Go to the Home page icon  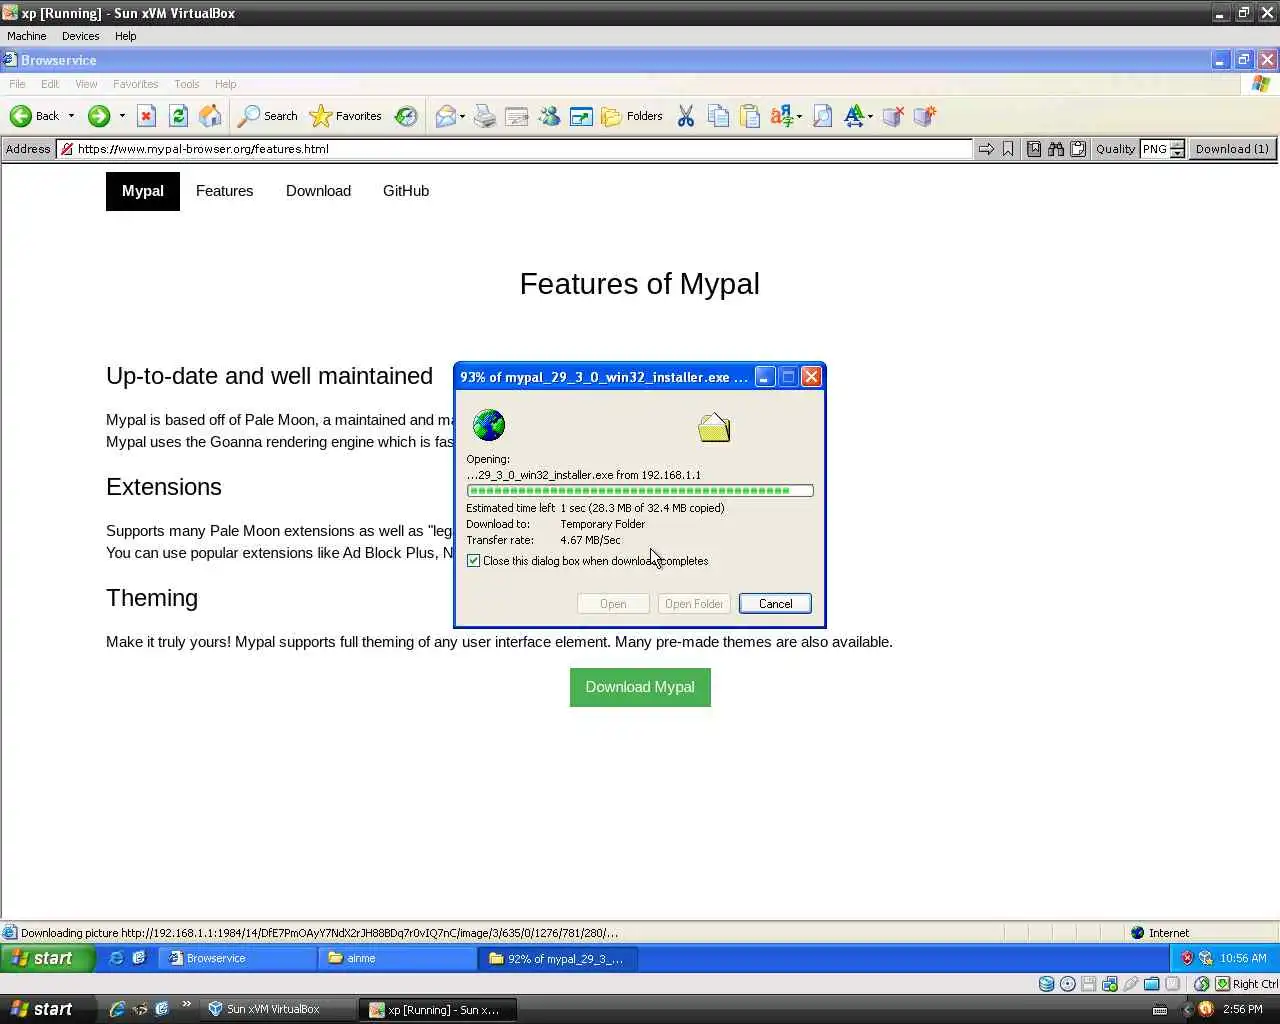click(x=210, y=116)
